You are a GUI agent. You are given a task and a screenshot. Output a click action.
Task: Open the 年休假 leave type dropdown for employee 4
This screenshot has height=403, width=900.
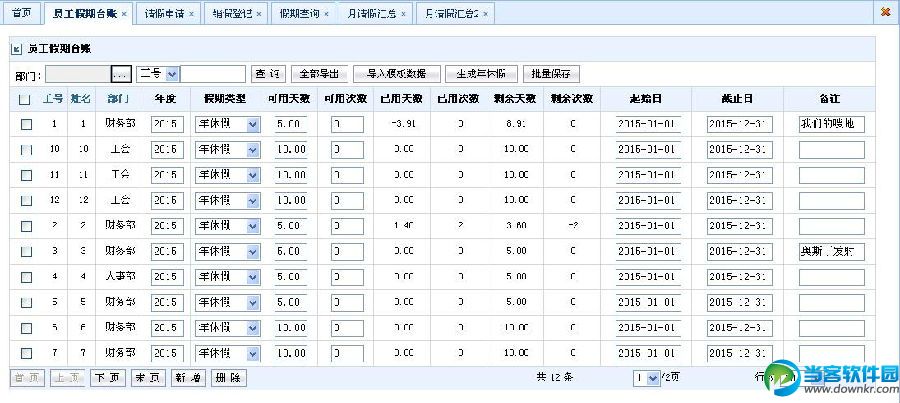pos(253,277)
